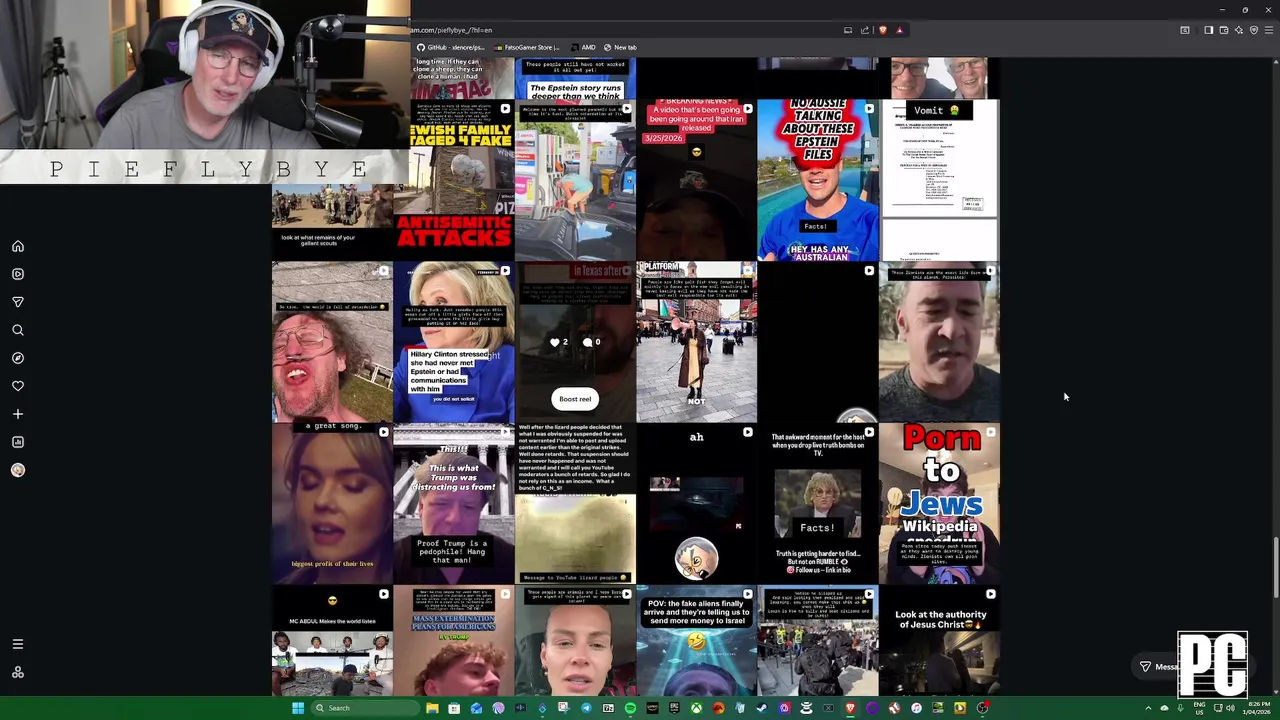Open Search from the sidebar
The image size is (1280, 720).
pos(18,330)
